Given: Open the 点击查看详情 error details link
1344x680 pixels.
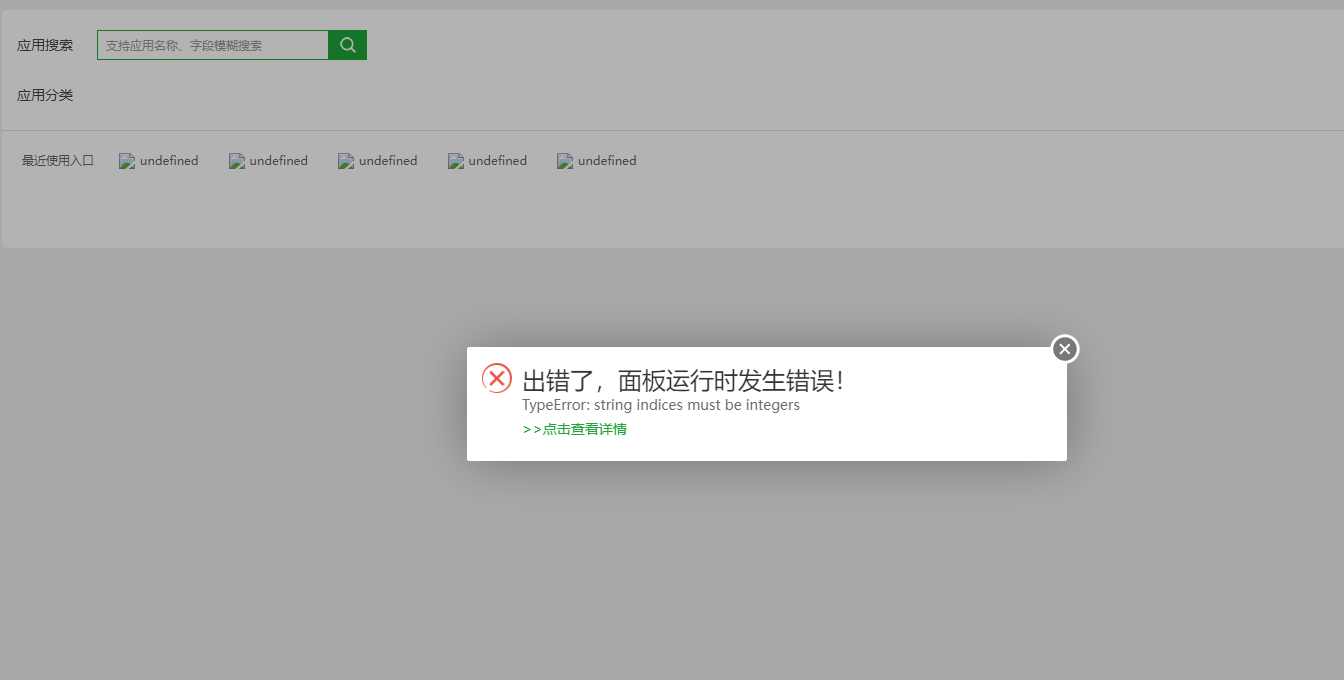Looking at the screenshot, I should click(x=575, y=429).
